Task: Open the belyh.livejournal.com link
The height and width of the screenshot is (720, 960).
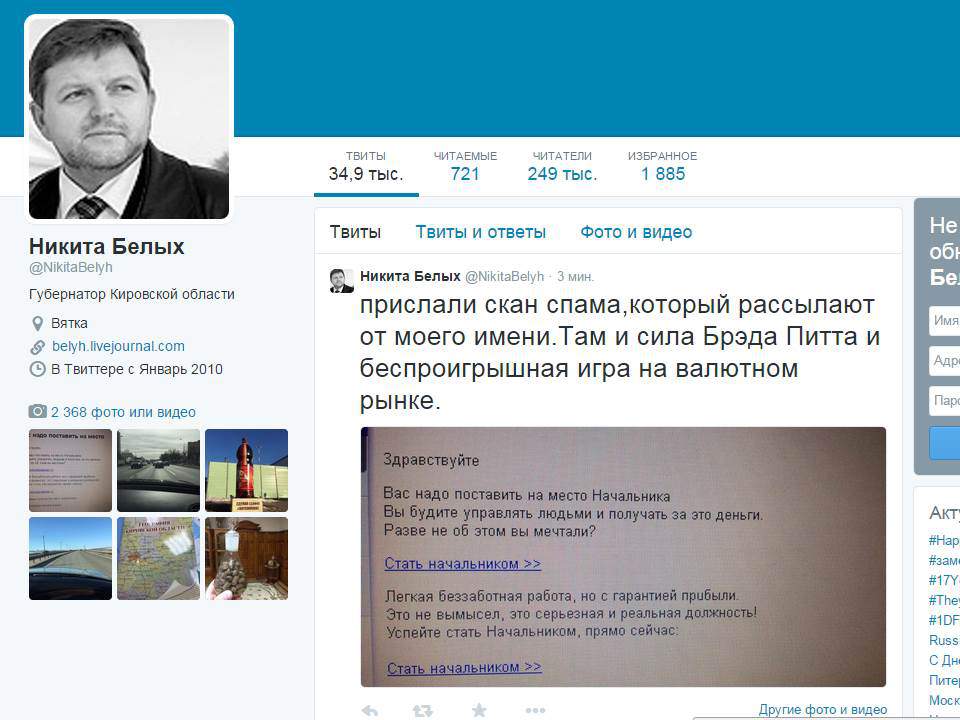Action: (118, 346)
